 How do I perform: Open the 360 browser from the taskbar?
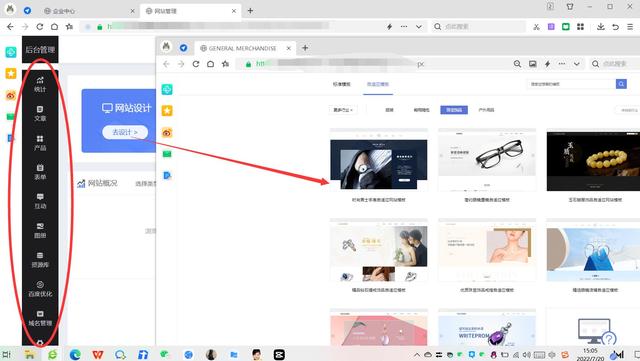tap(52, 354)
